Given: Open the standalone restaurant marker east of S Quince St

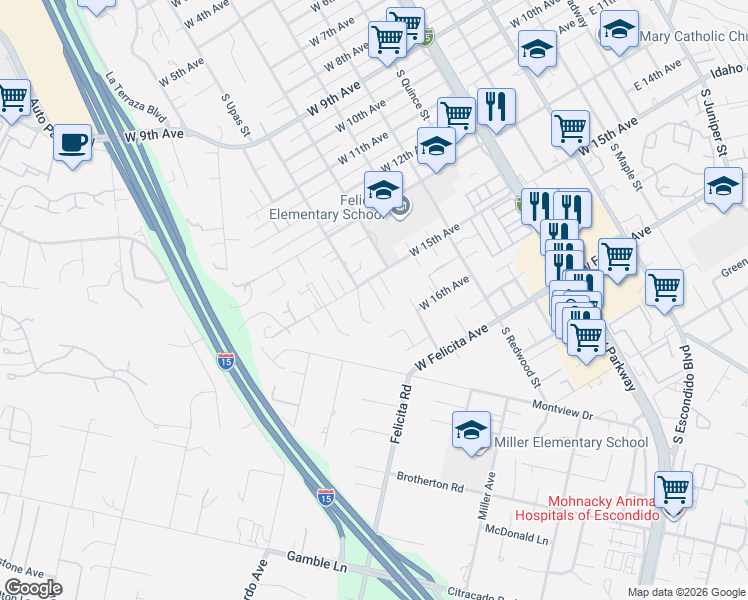Looking at the screenshot, I should [496, 108].
